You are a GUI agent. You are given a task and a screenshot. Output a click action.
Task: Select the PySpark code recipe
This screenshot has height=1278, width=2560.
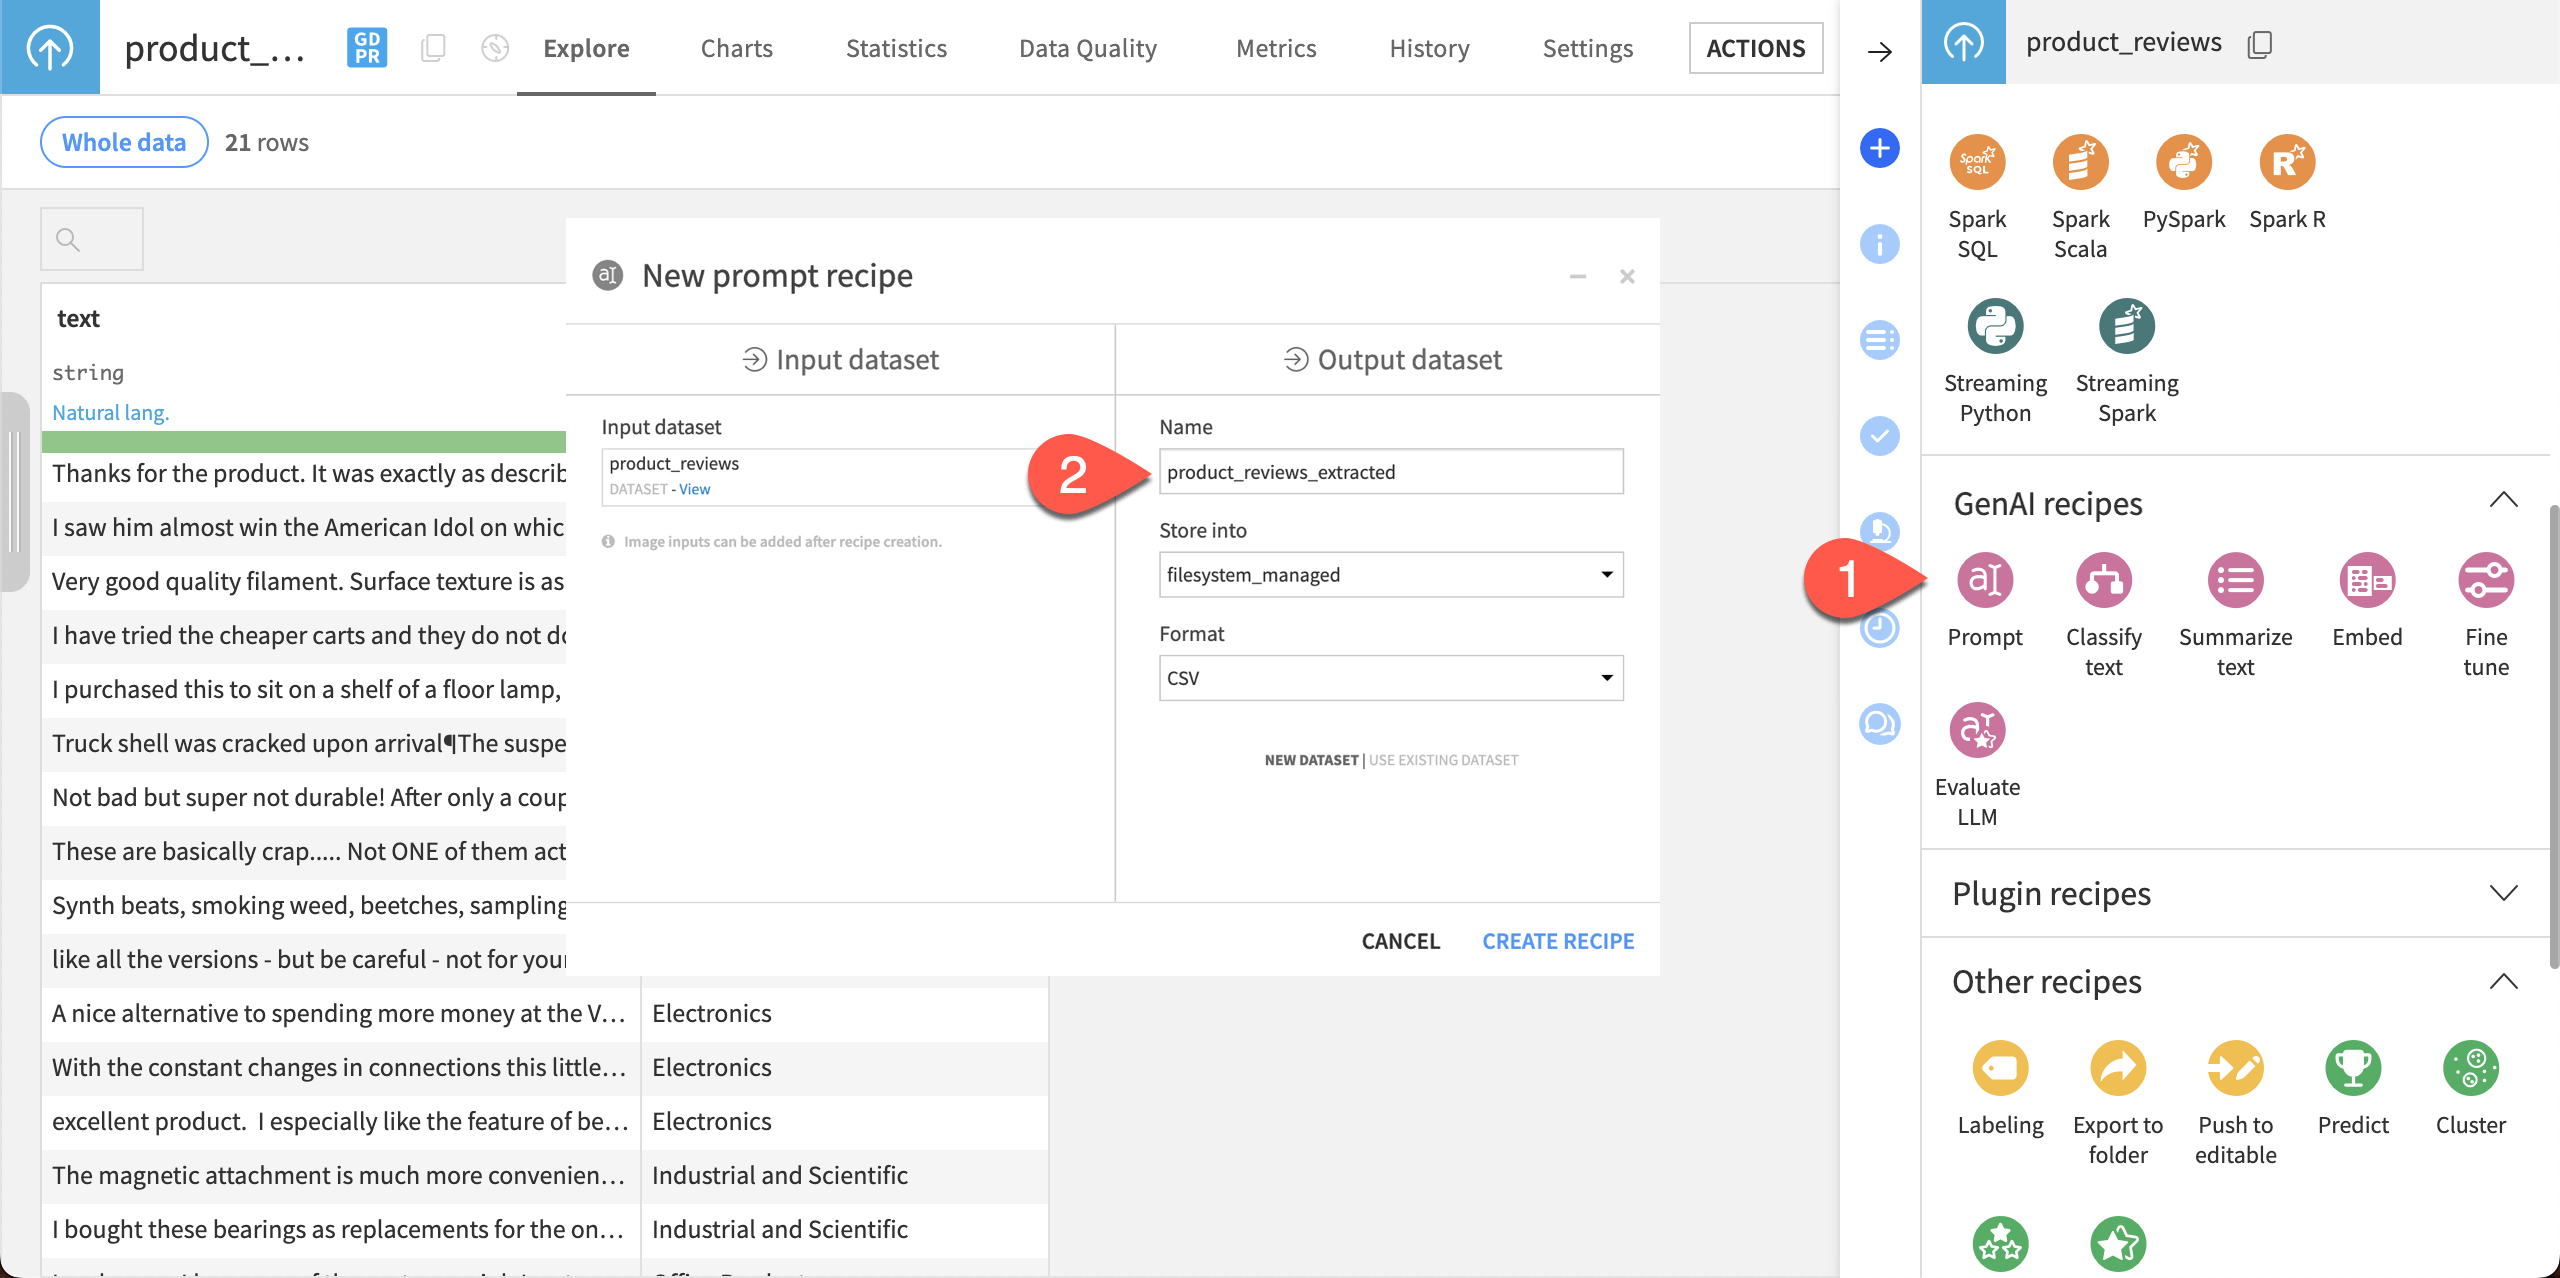click(2183, 162)
